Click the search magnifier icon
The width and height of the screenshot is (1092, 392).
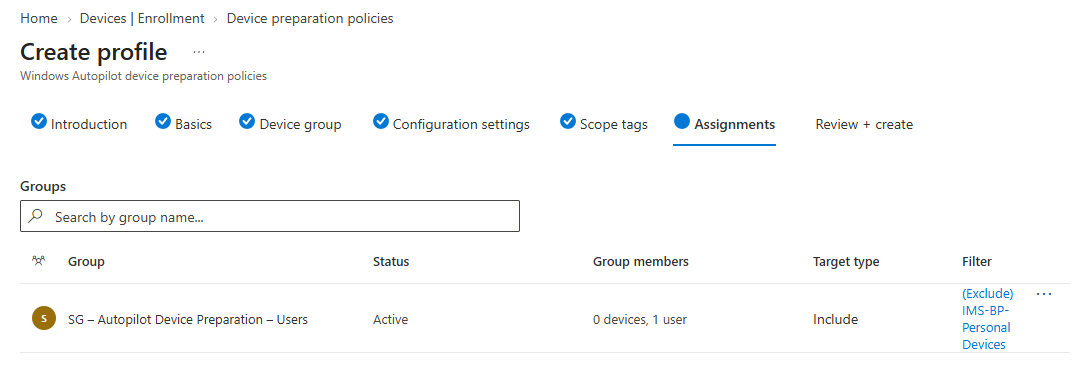coord(36,217)
